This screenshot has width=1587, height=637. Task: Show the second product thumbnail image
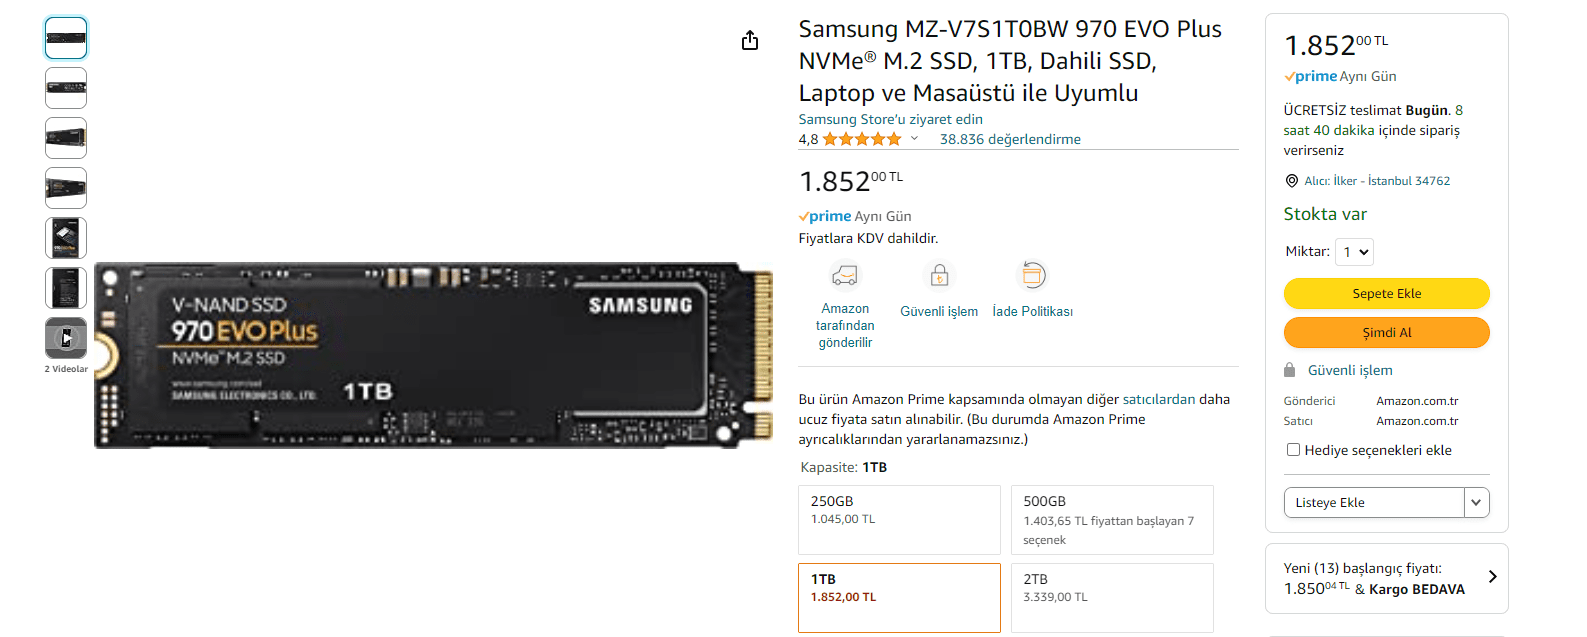click(x=66, y=88)
